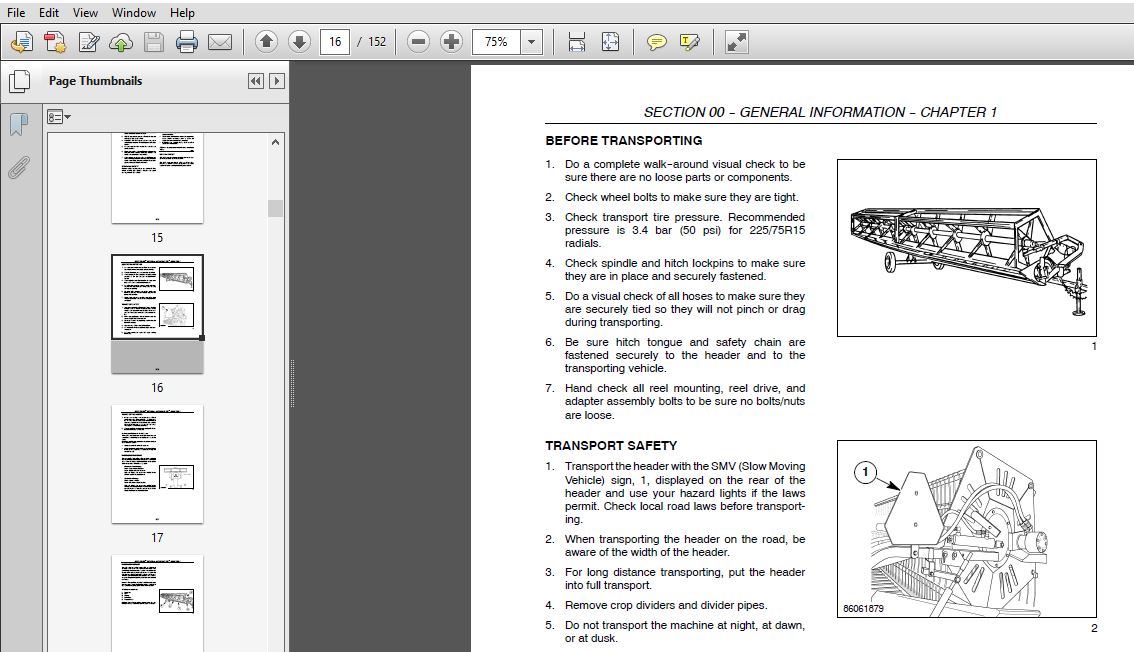This screenshot has width=1134, height=652.
Task: Click the 'Page Thumbnails' panel title
Action: 95,81
